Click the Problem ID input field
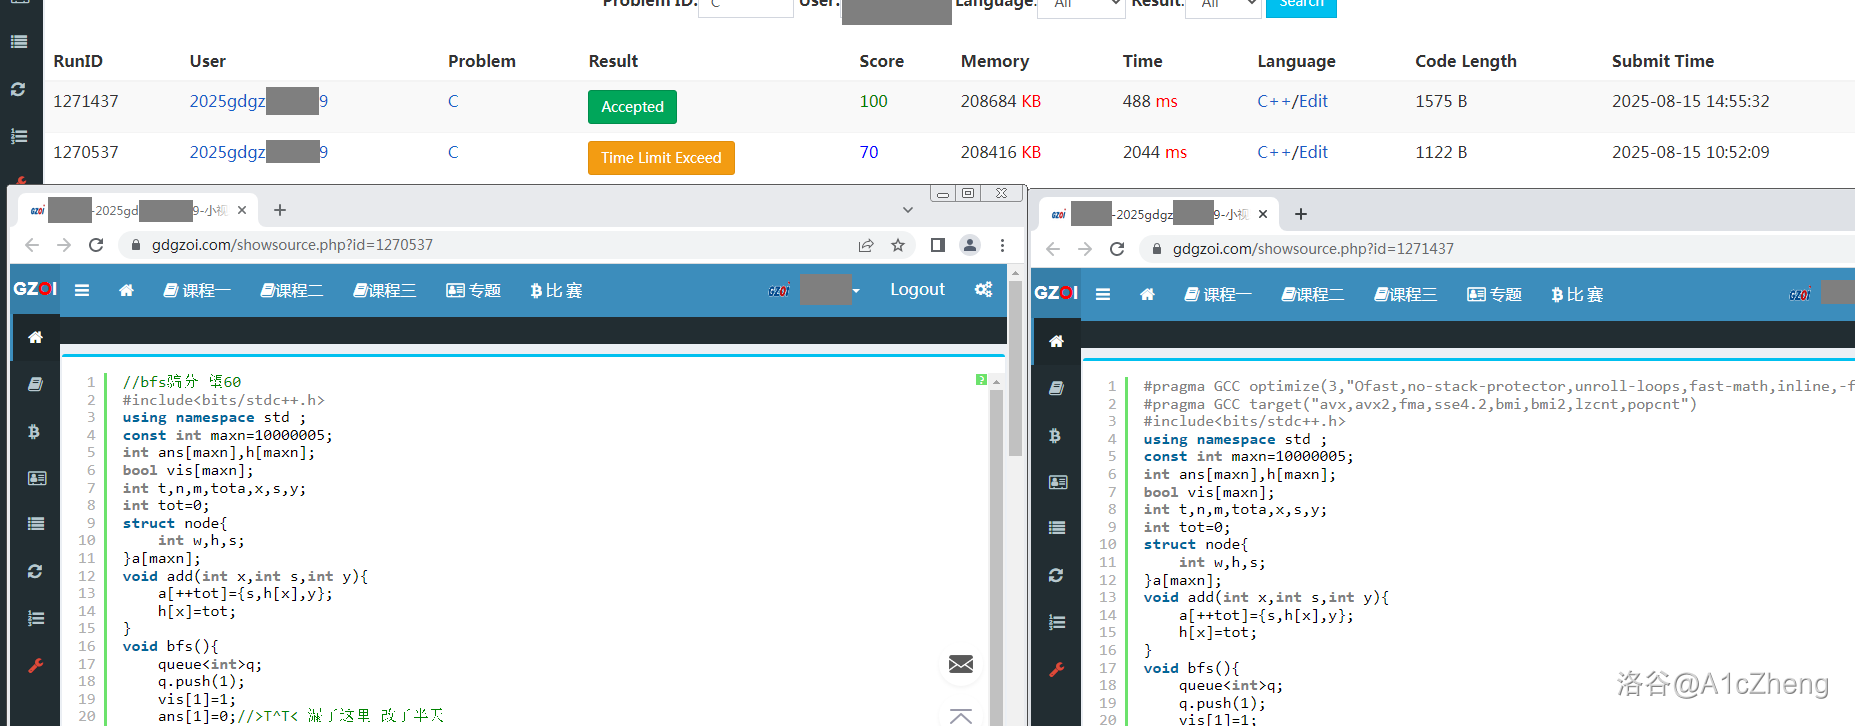 point(745,6)
